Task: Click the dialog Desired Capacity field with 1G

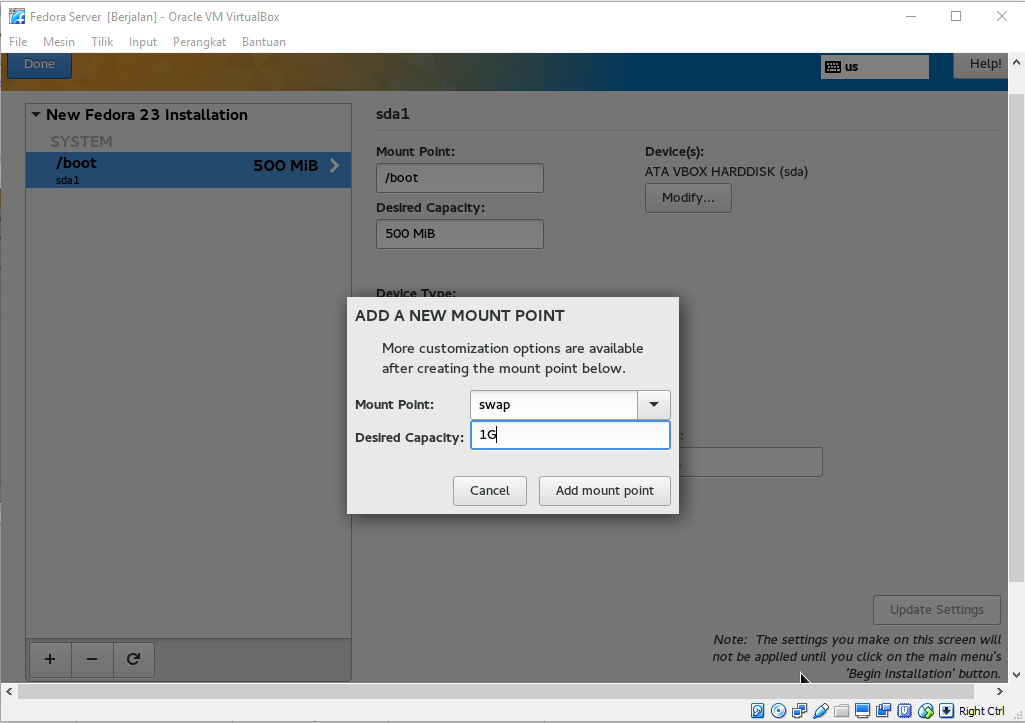Action: point(570,435)
